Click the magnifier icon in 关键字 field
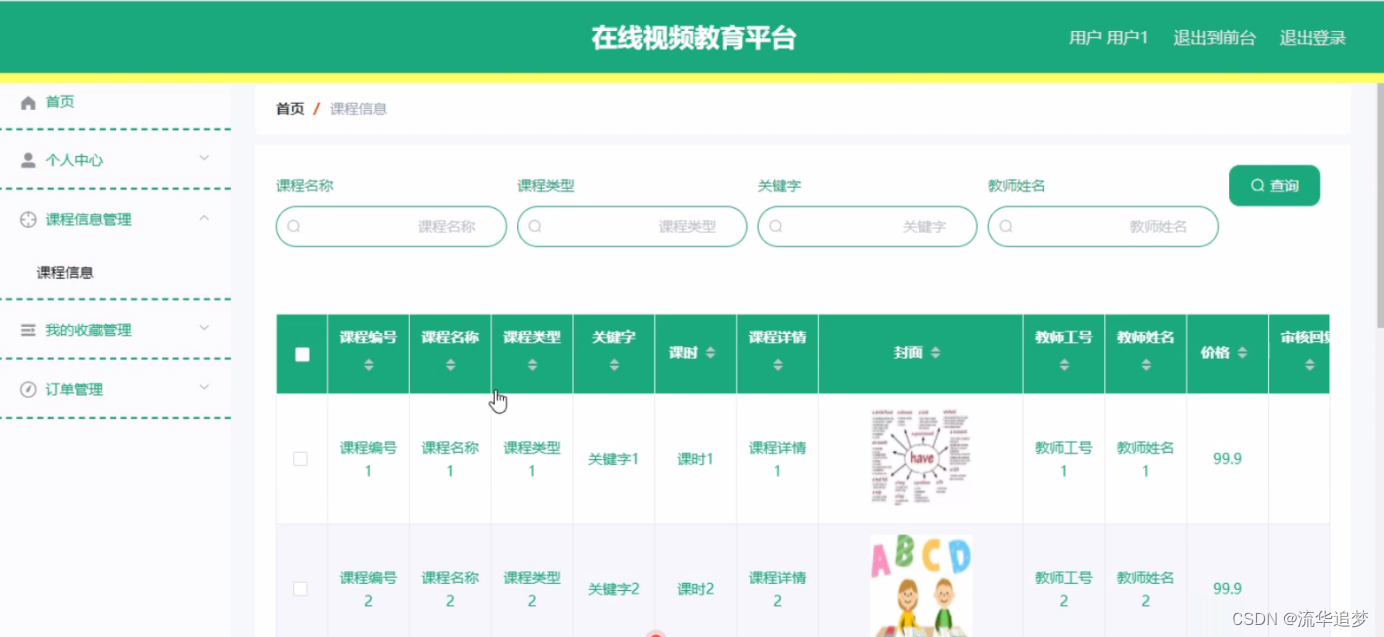Screen dimensions: 1384x637 pyautogui.click(x=776, y=226)
